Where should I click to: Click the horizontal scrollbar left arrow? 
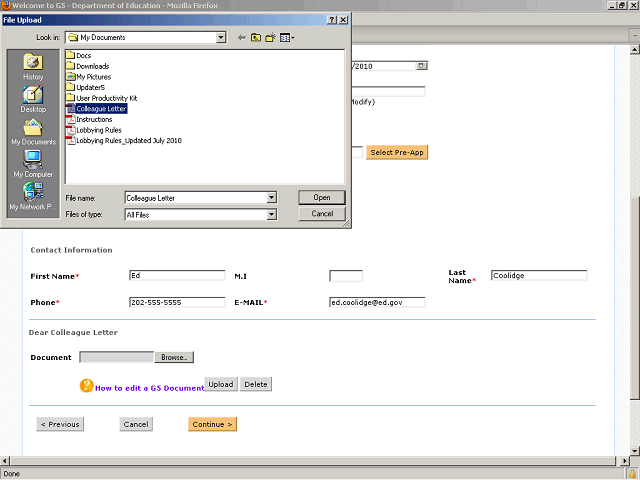[5, 461]
